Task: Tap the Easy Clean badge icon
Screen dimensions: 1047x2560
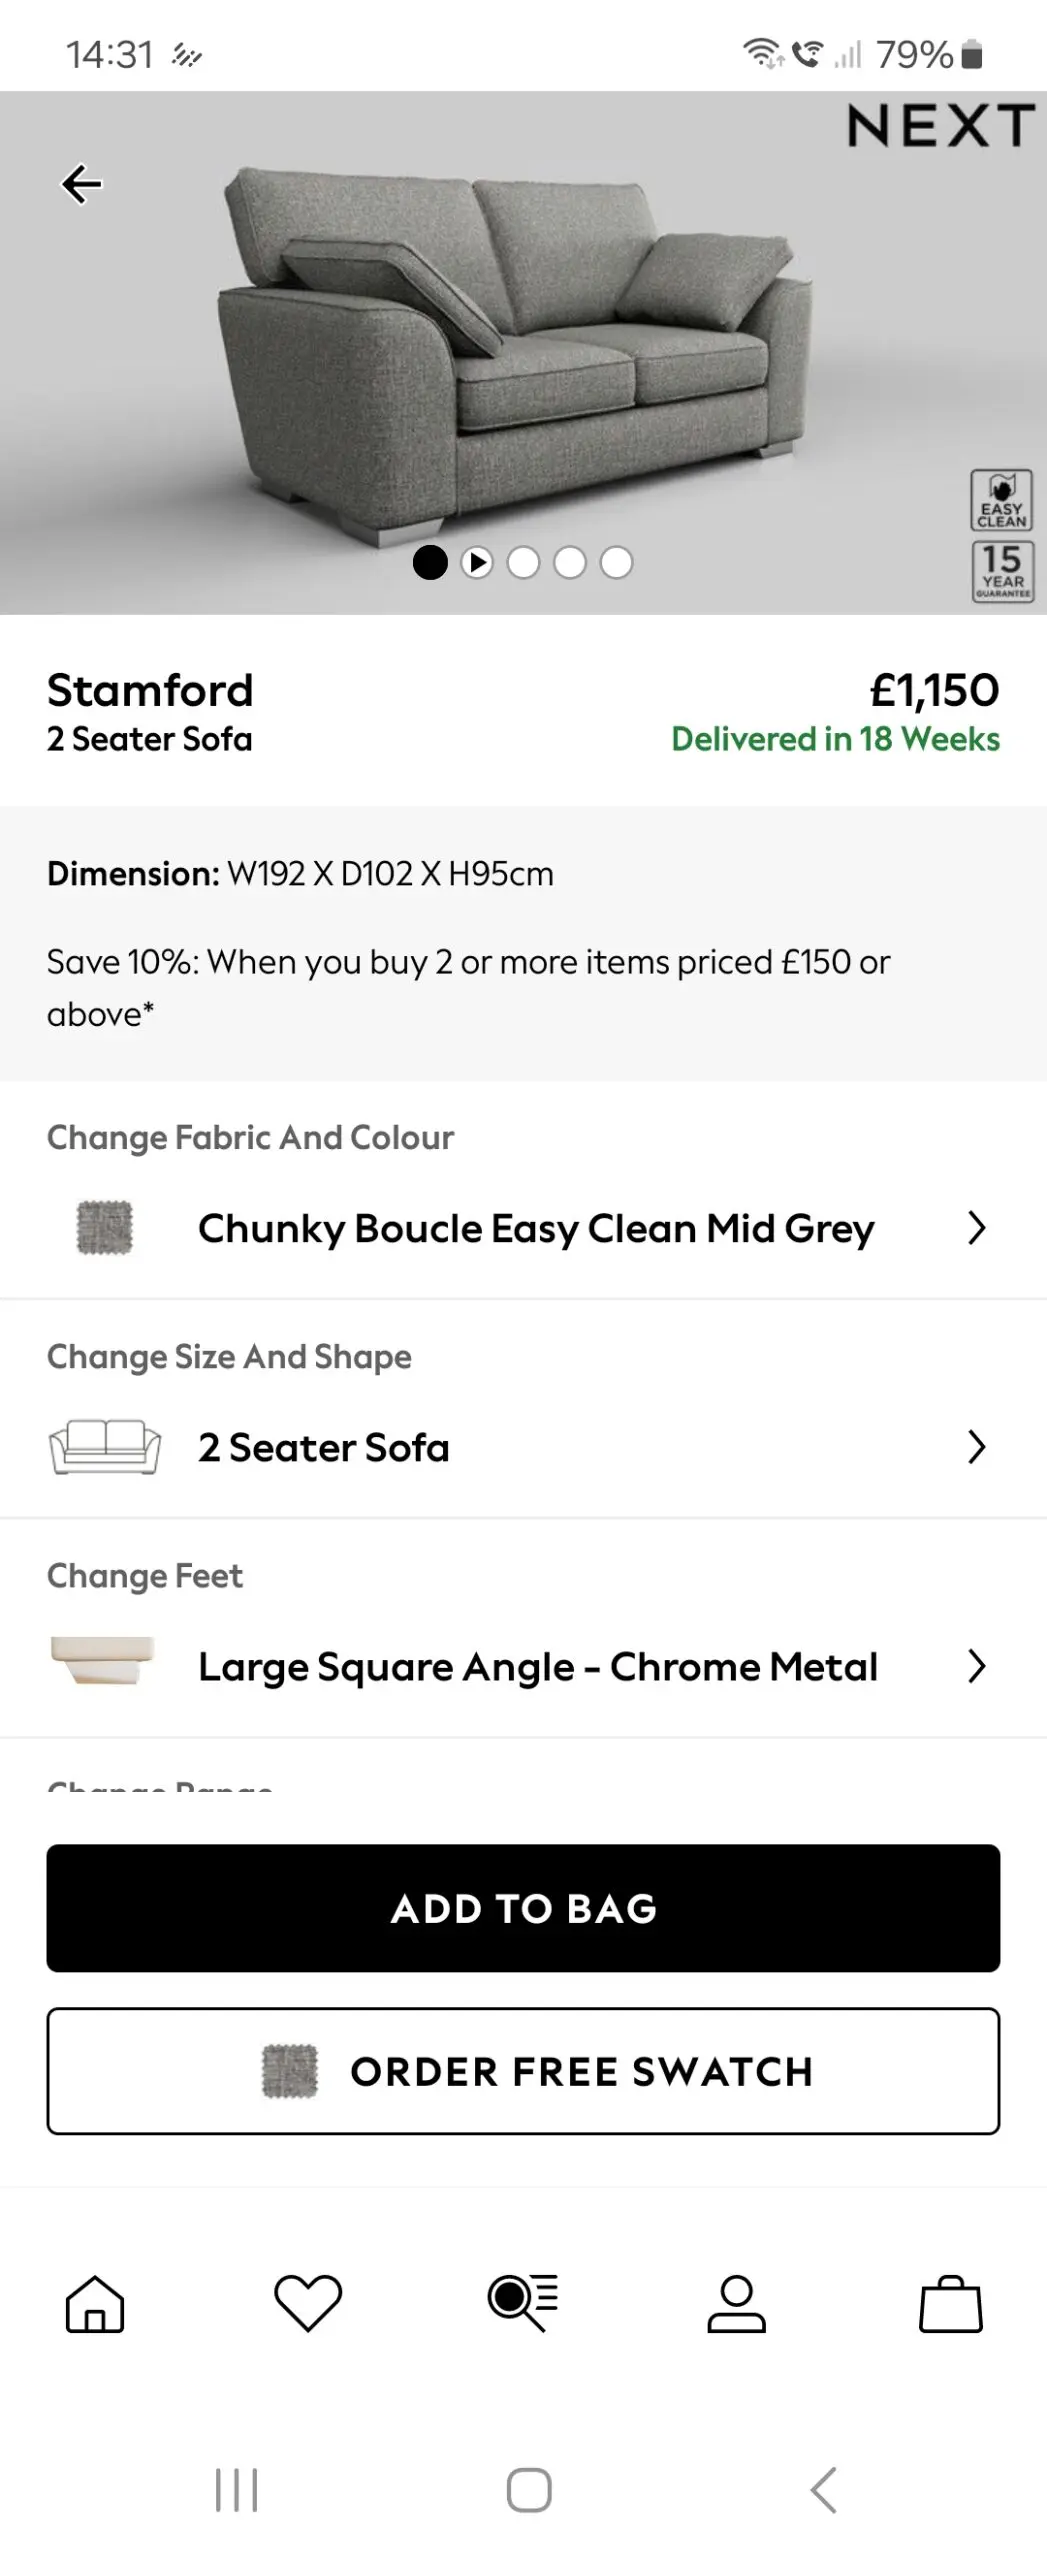Action: (1001, 500)
